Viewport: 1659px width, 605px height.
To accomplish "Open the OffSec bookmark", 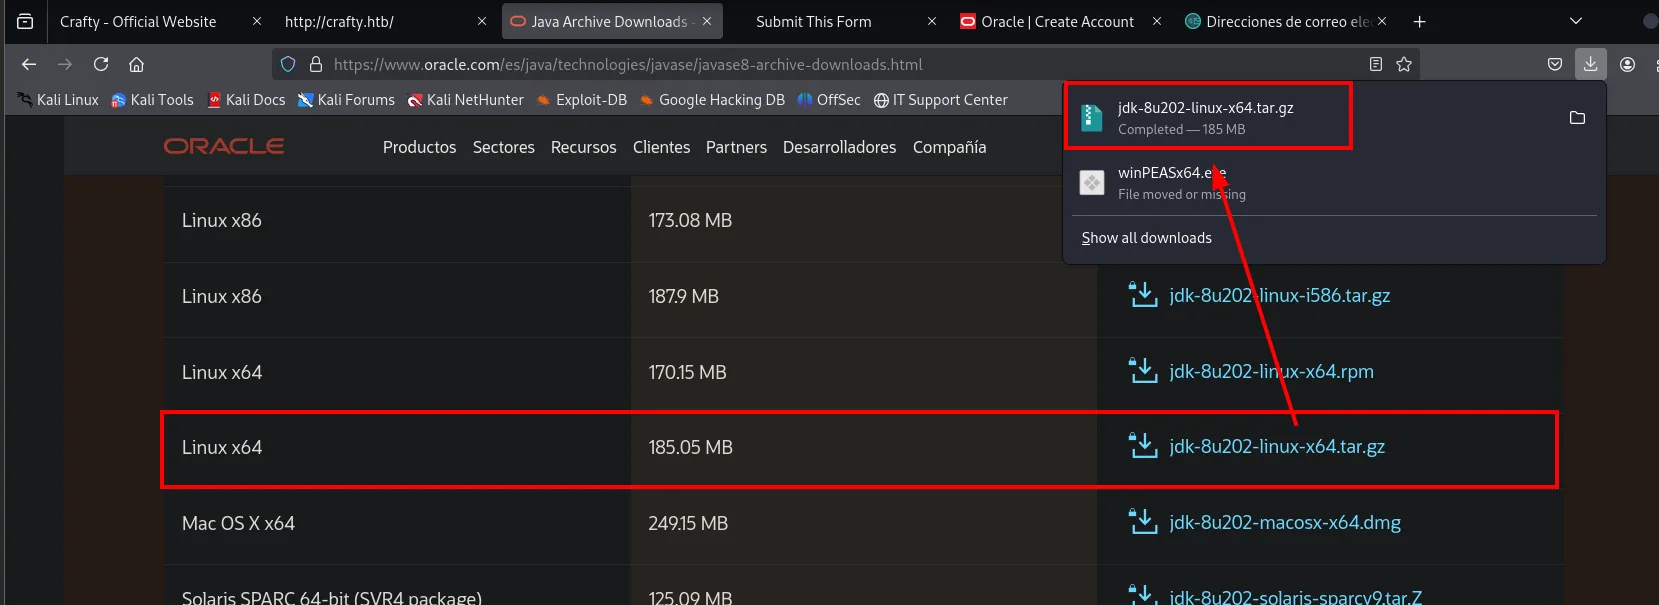I will point(829,100).
